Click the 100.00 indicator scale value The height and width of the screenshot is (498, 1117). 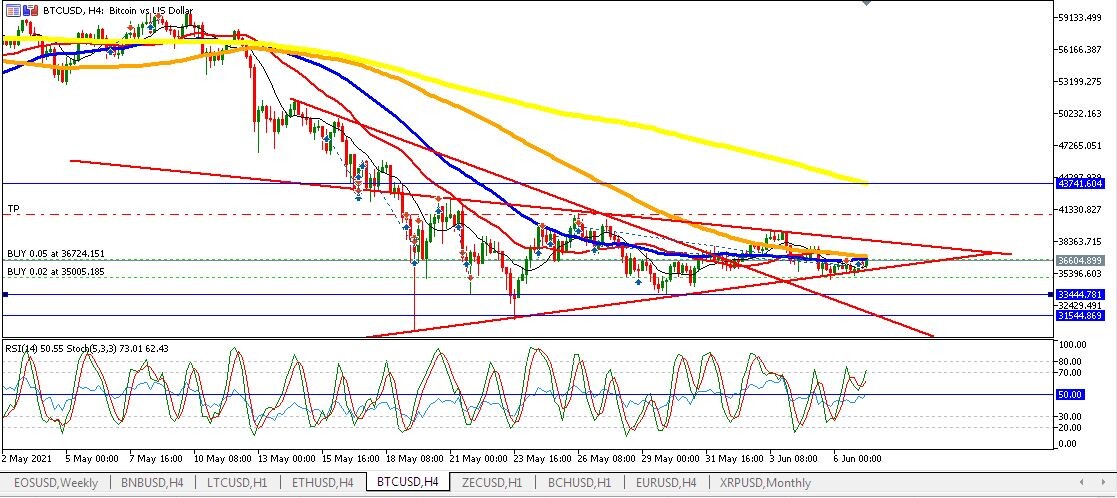pos(1073,345)
